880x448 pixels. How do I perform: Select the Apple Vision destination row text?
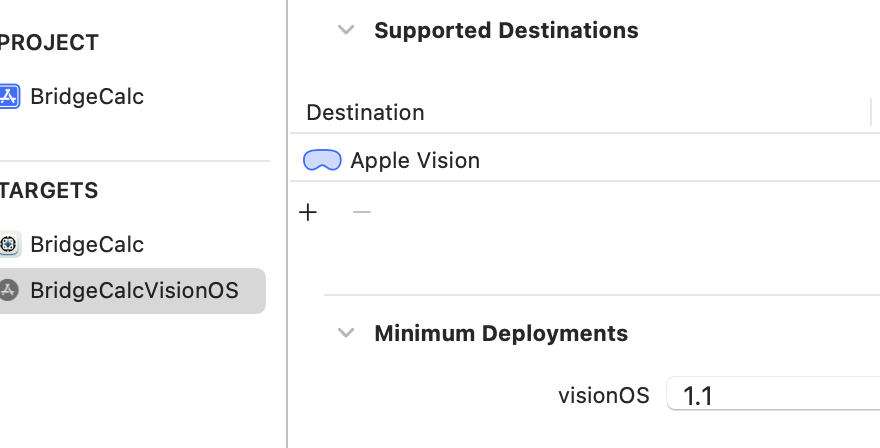(415, 160)
